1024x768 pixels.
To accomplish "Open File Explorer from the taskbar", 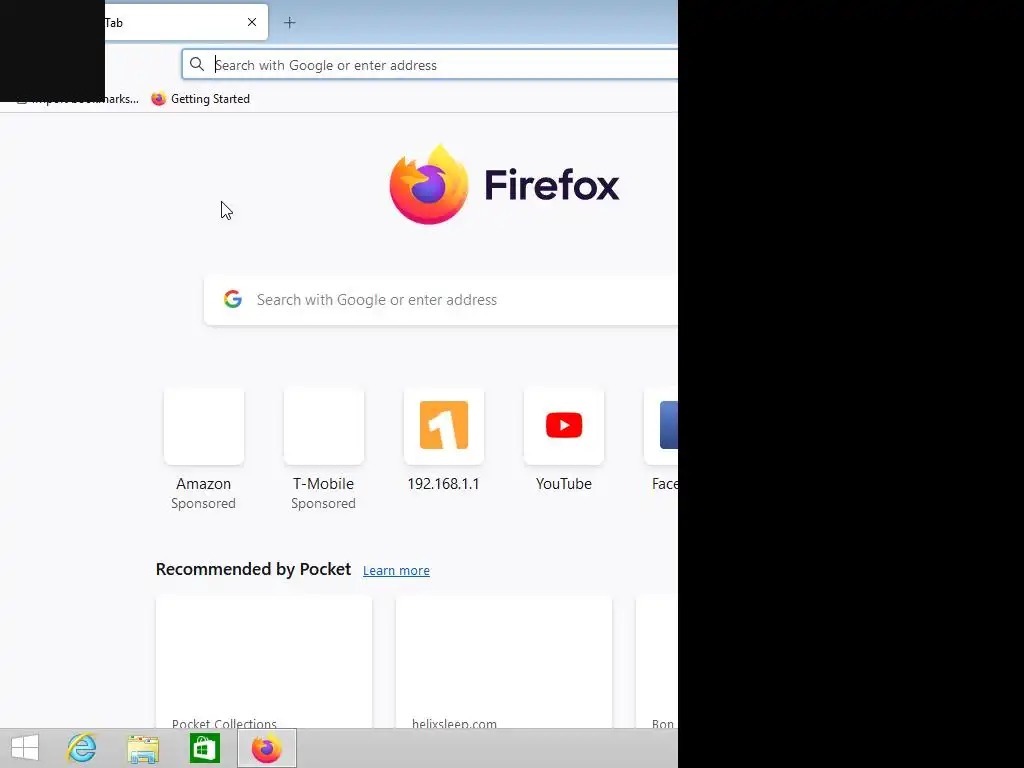I will point(143,748).
